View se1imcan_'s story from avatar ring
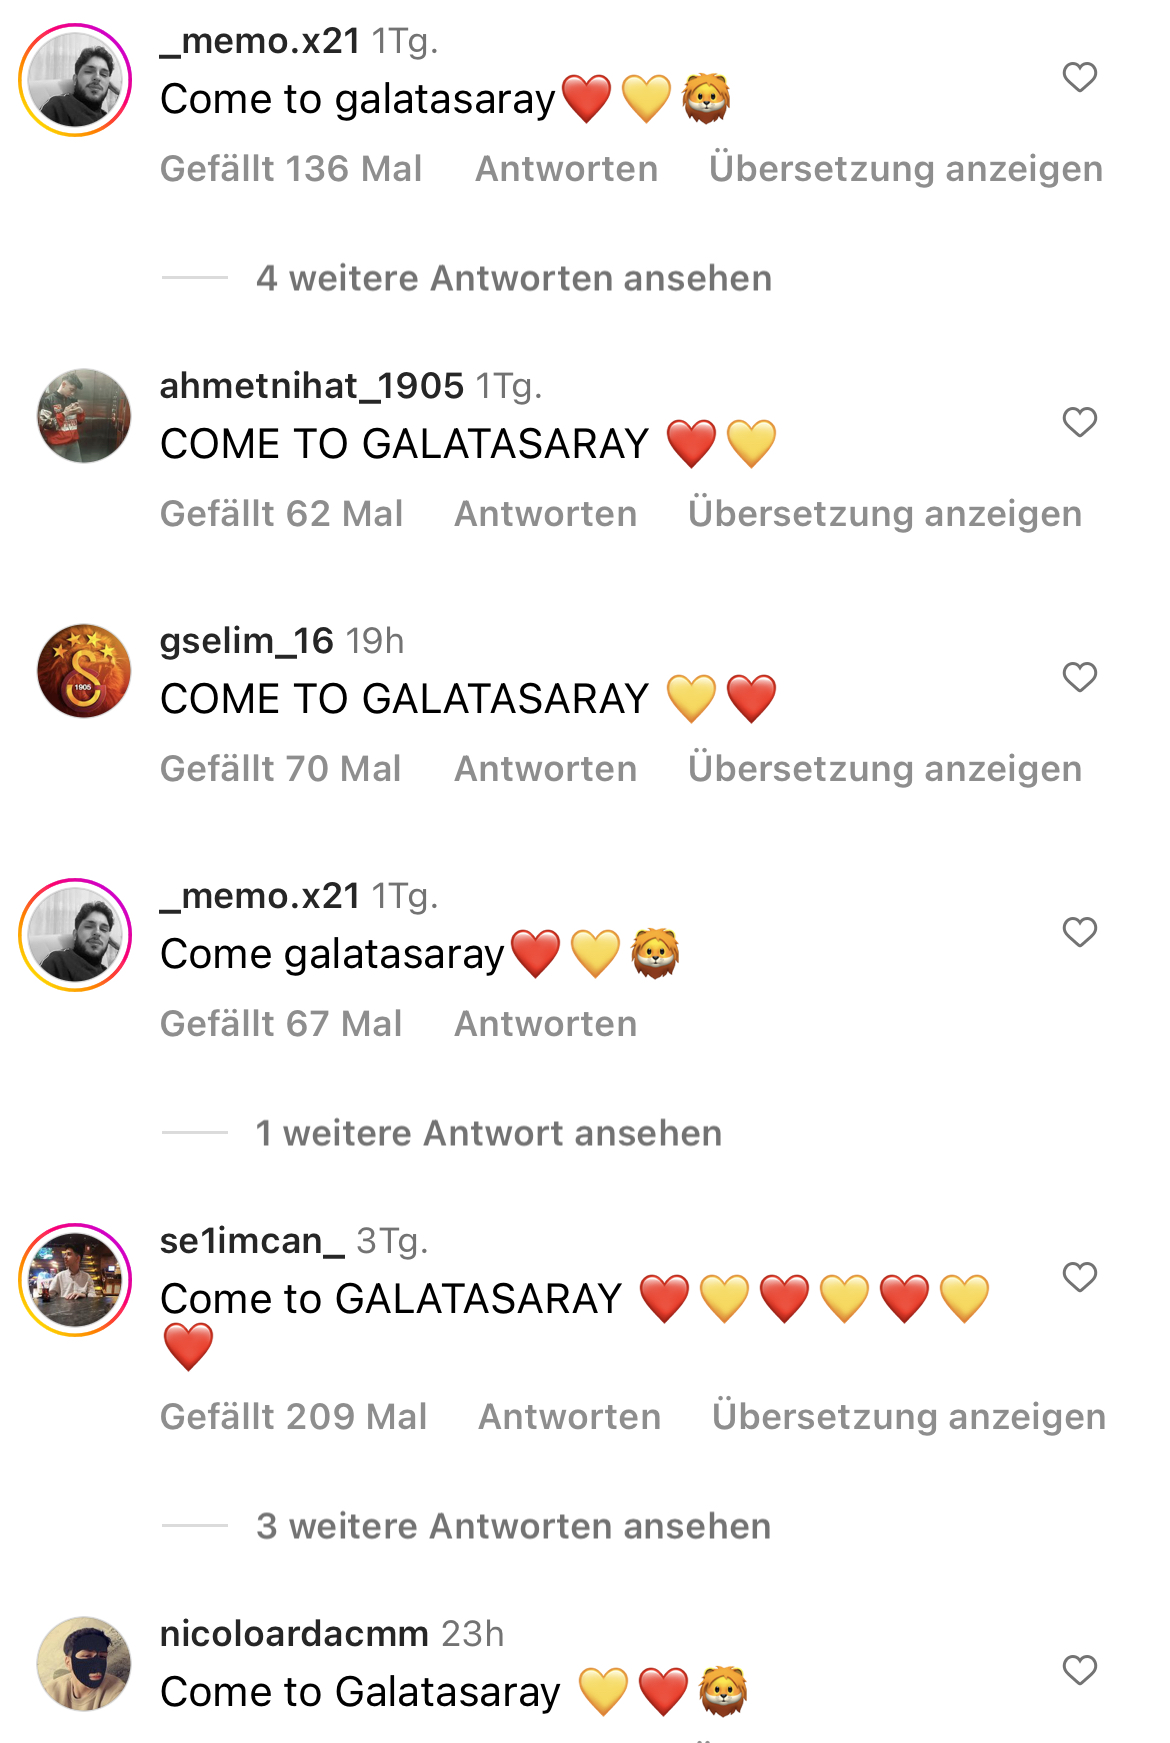Image resolution: width=1170 pixels, height=1743 pixels. [76, 1280]
